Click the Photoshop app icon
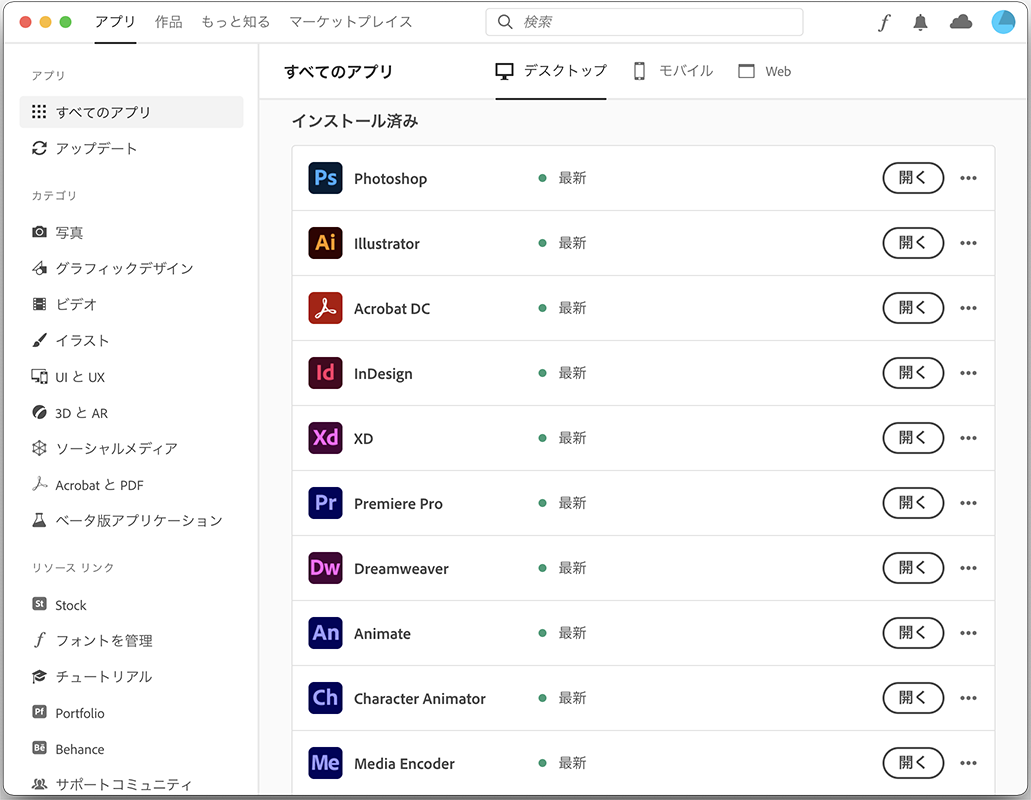Viewport: 1031px width, 800px height. [x=325, y=178]
